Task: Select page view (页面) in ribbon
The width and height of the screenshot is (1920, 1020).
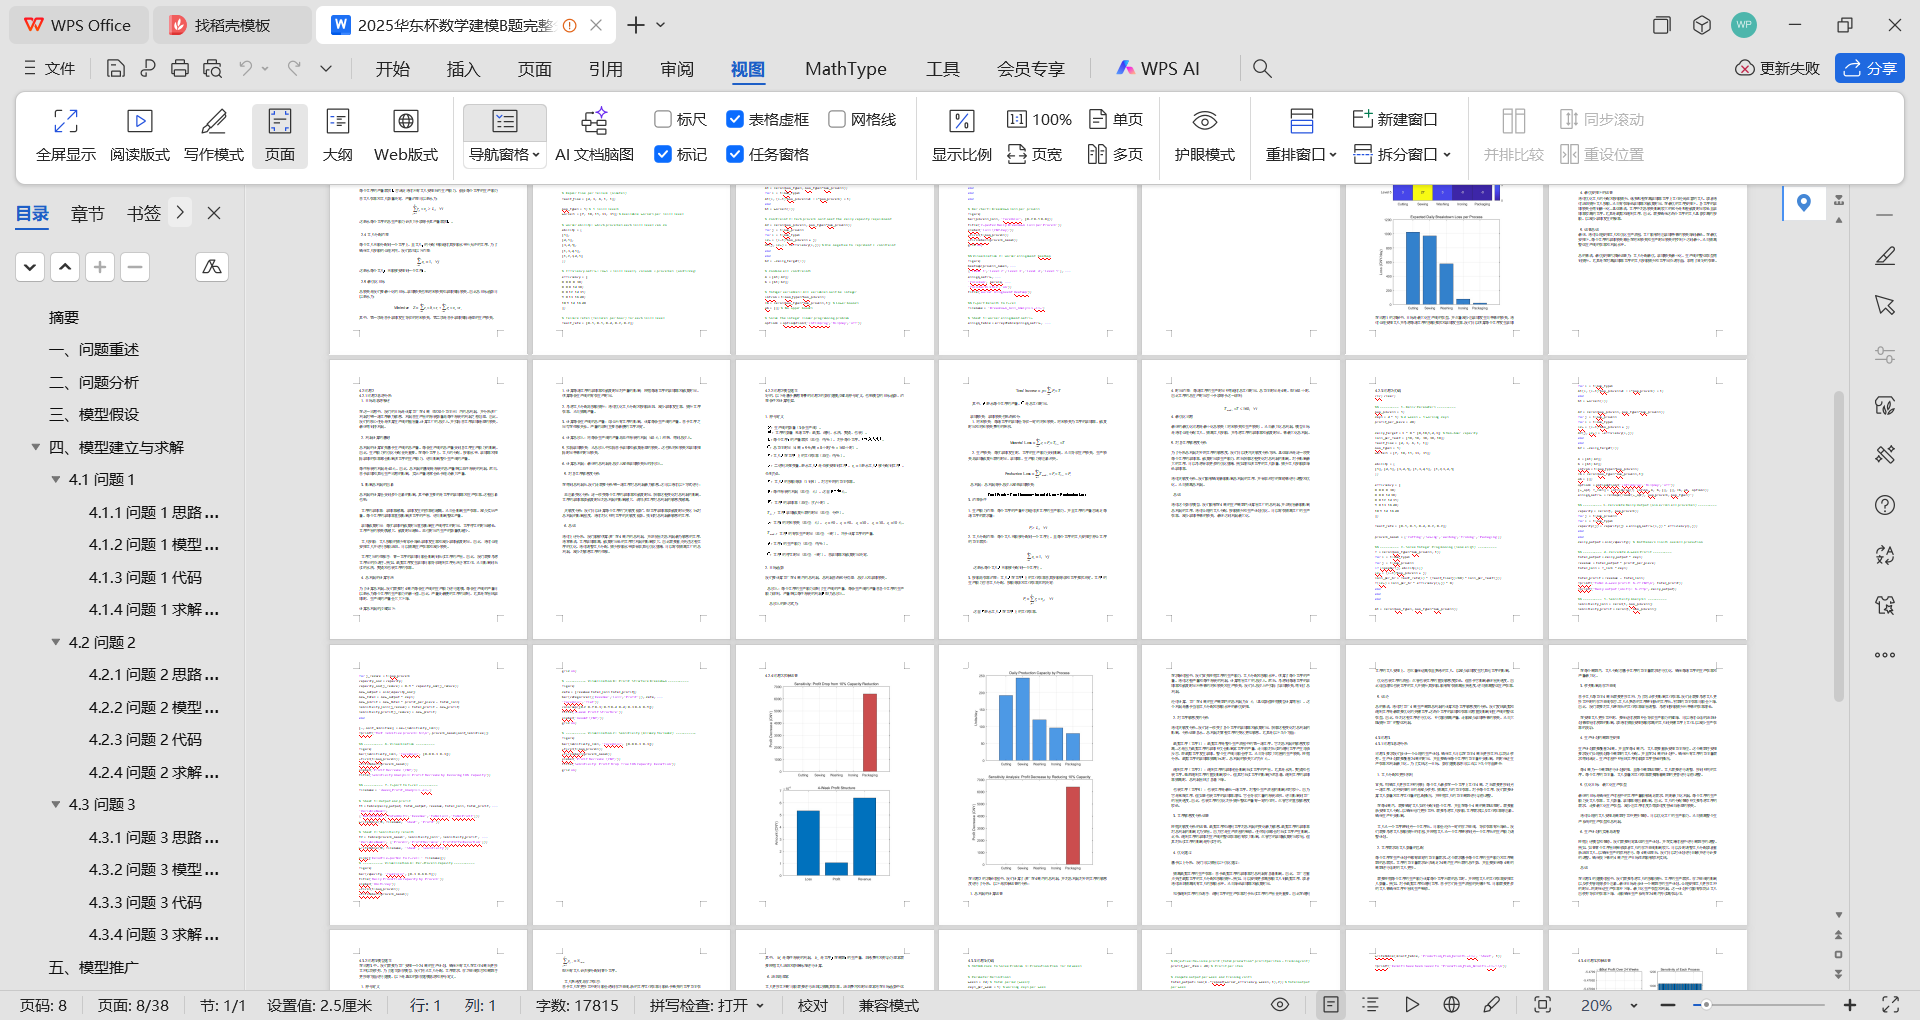Action: click(280, 135)
